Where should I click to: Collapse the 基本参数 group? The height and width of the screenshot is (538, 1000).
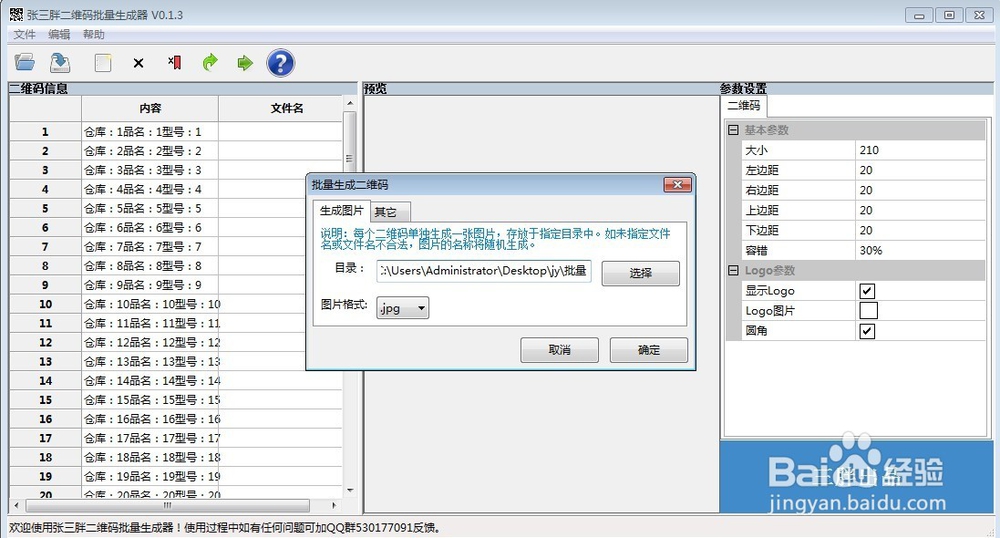[733, 130]
